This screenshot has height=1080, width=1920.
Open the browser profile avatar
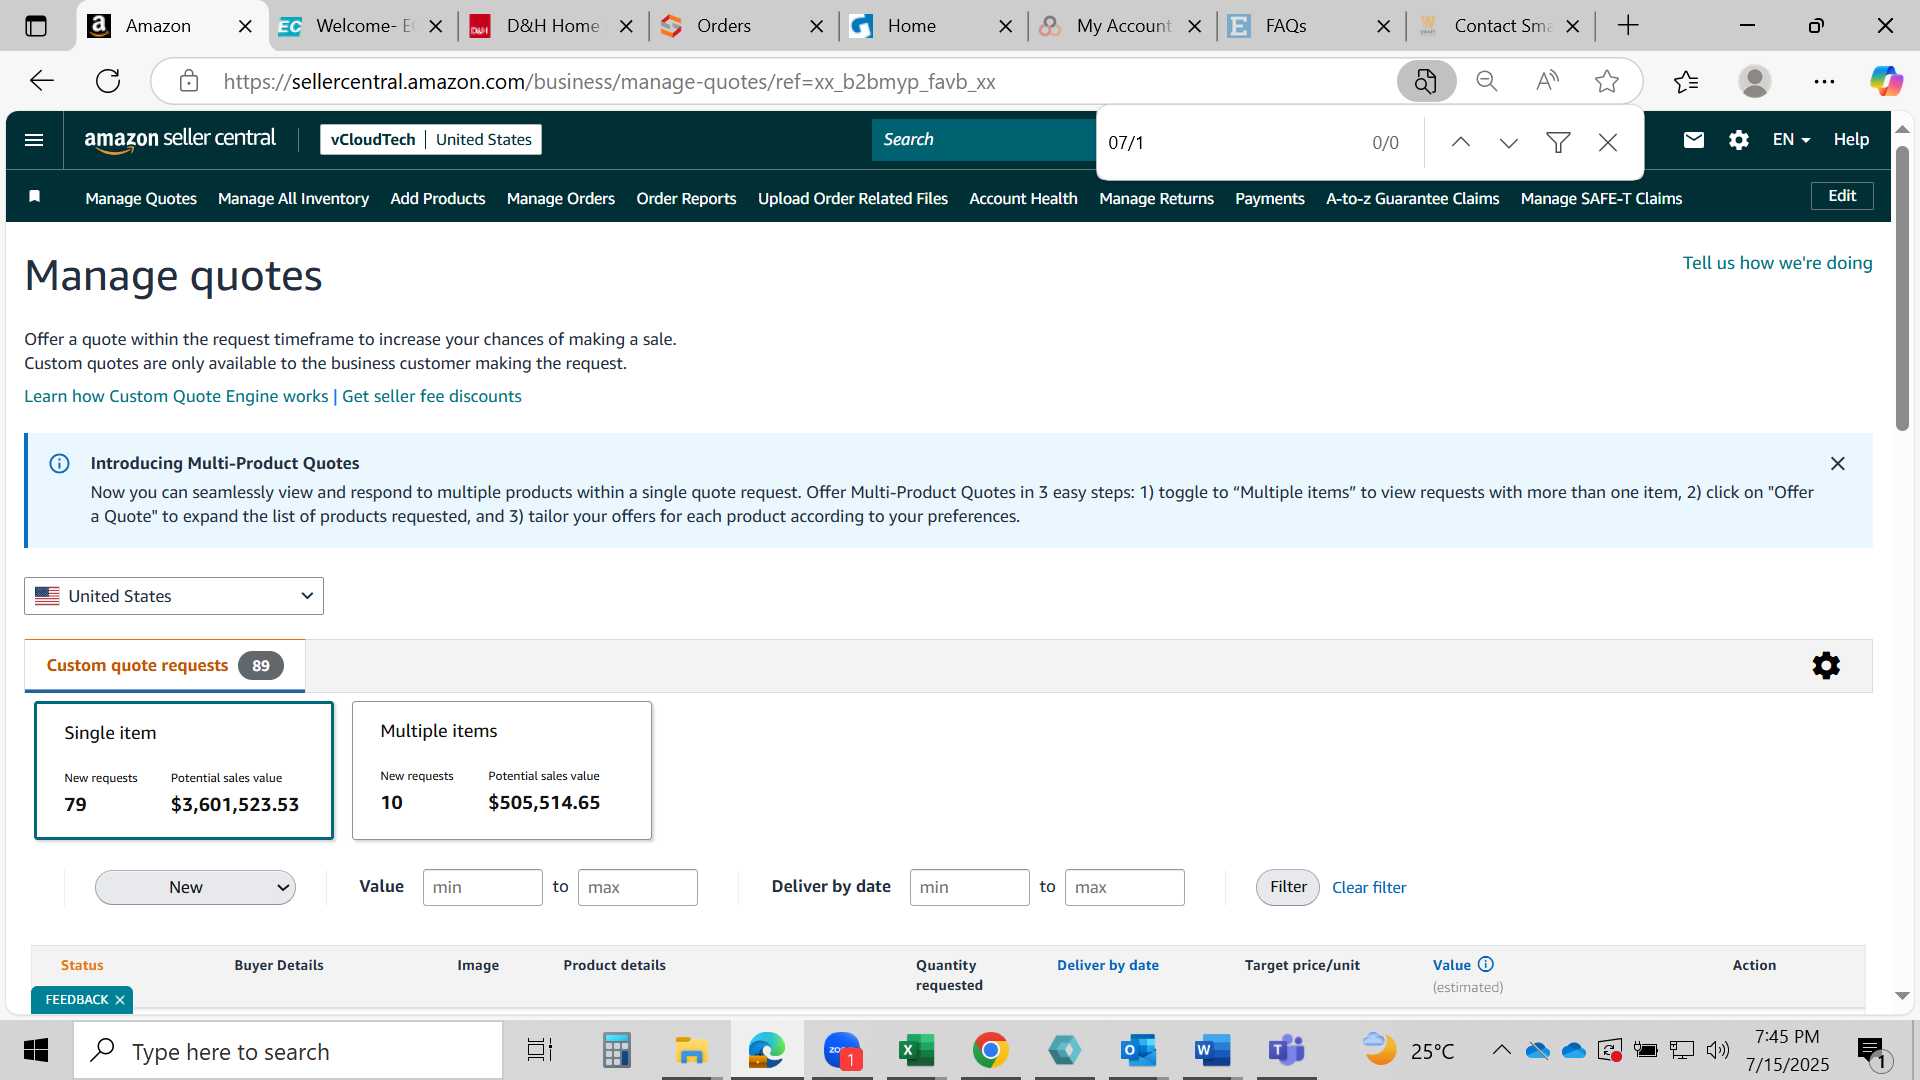[1755, 81]
